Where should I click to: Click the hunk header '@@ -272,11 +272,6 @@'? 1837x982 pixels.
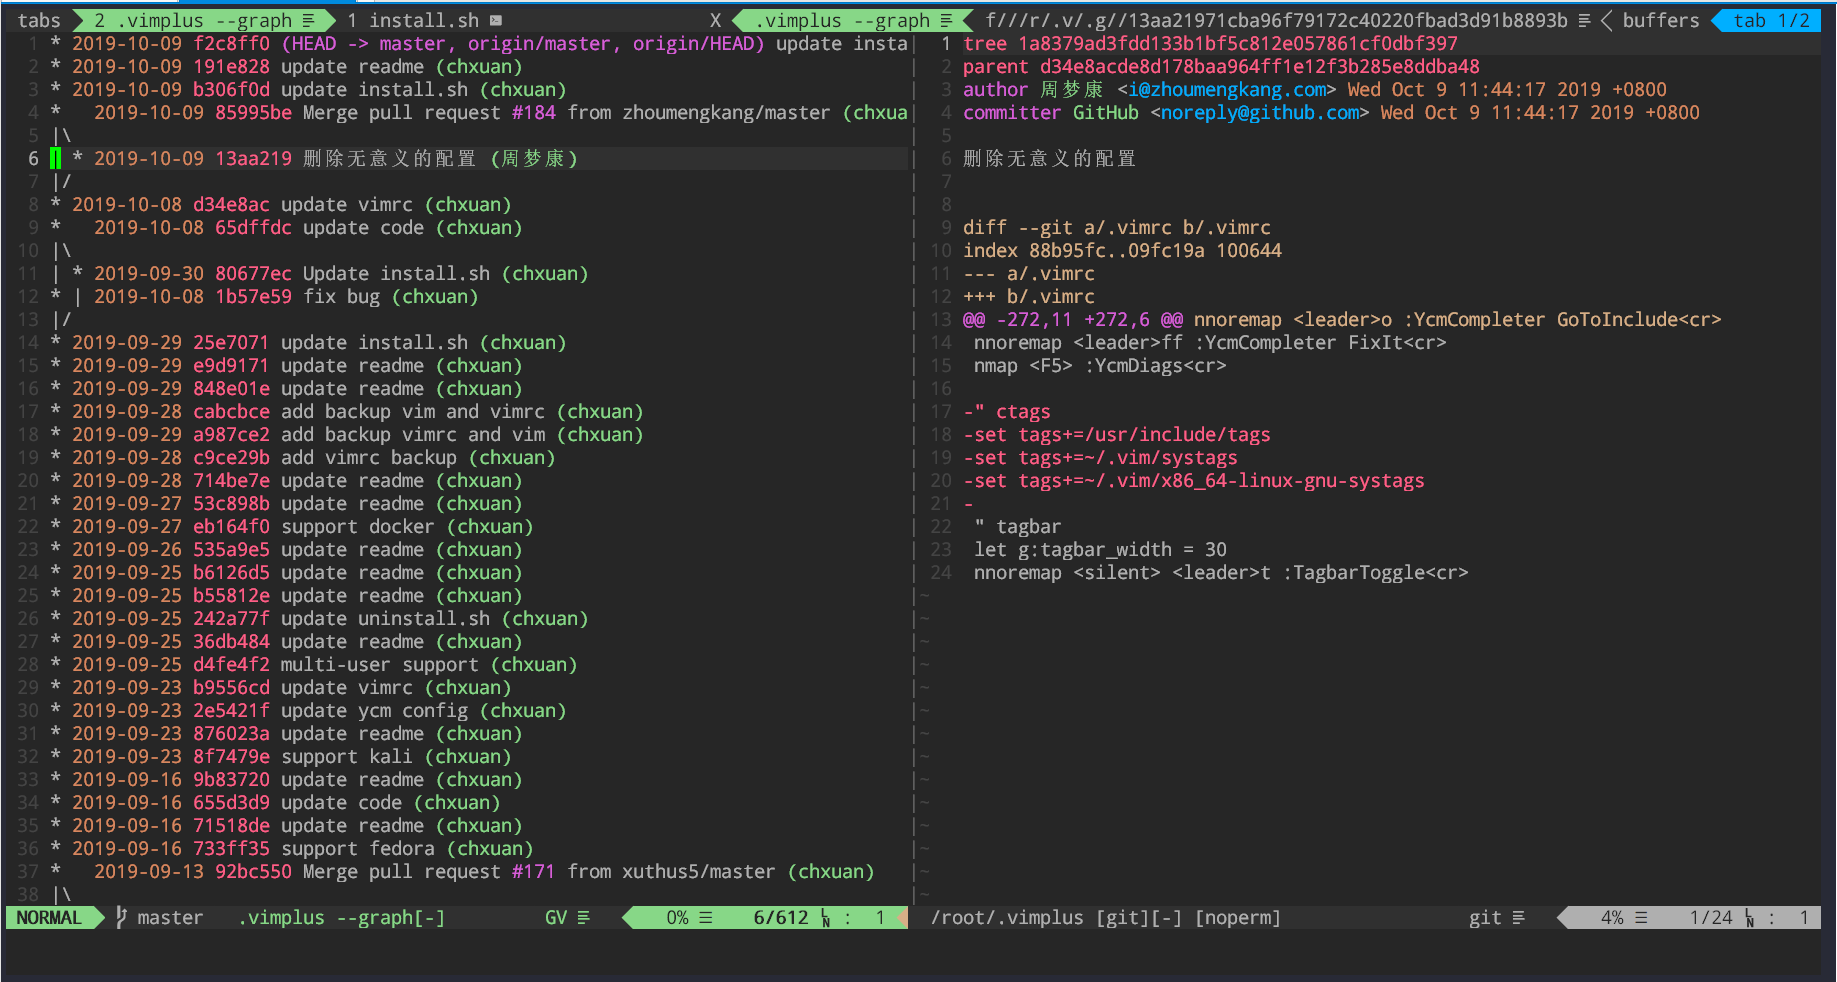(x=1073, y=320)
